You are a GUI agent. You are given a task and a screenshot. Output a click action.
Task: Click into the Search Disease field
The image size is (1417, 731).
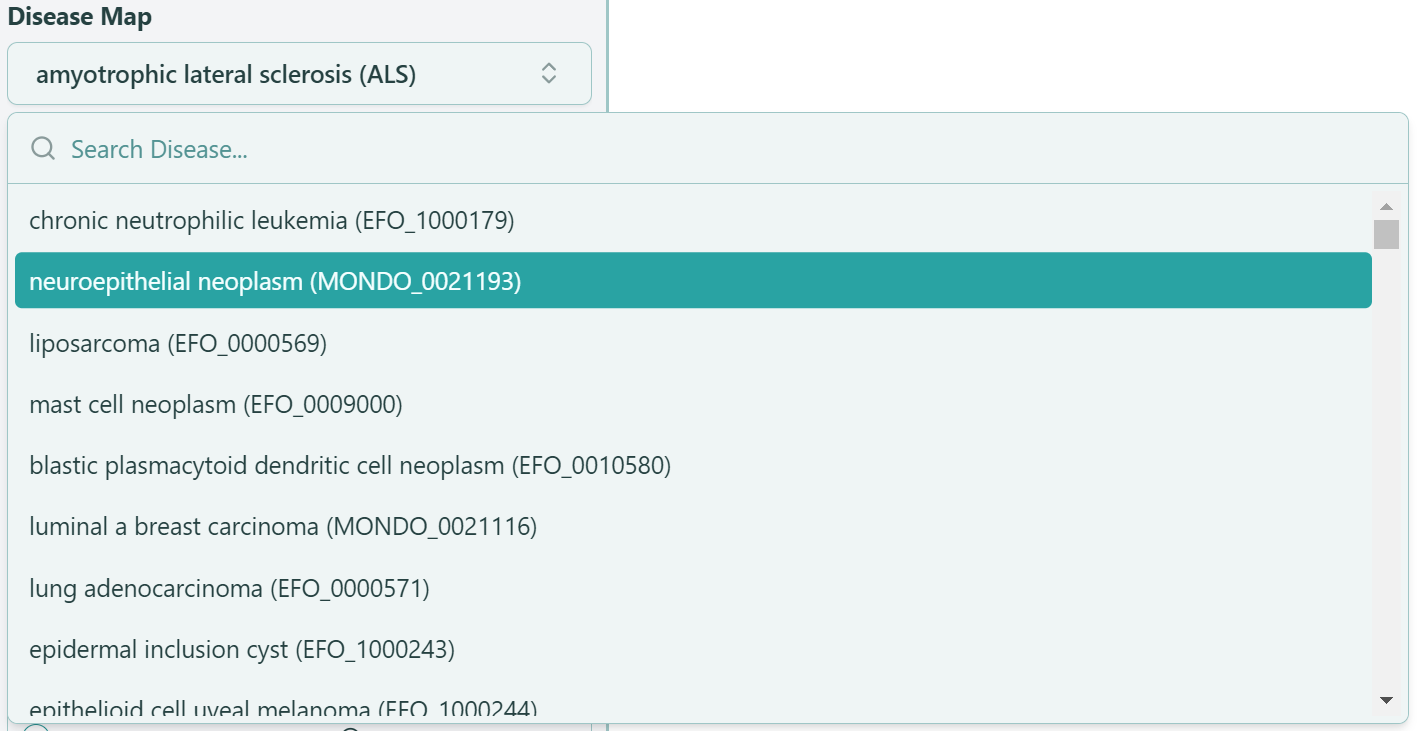click(700, 149)
